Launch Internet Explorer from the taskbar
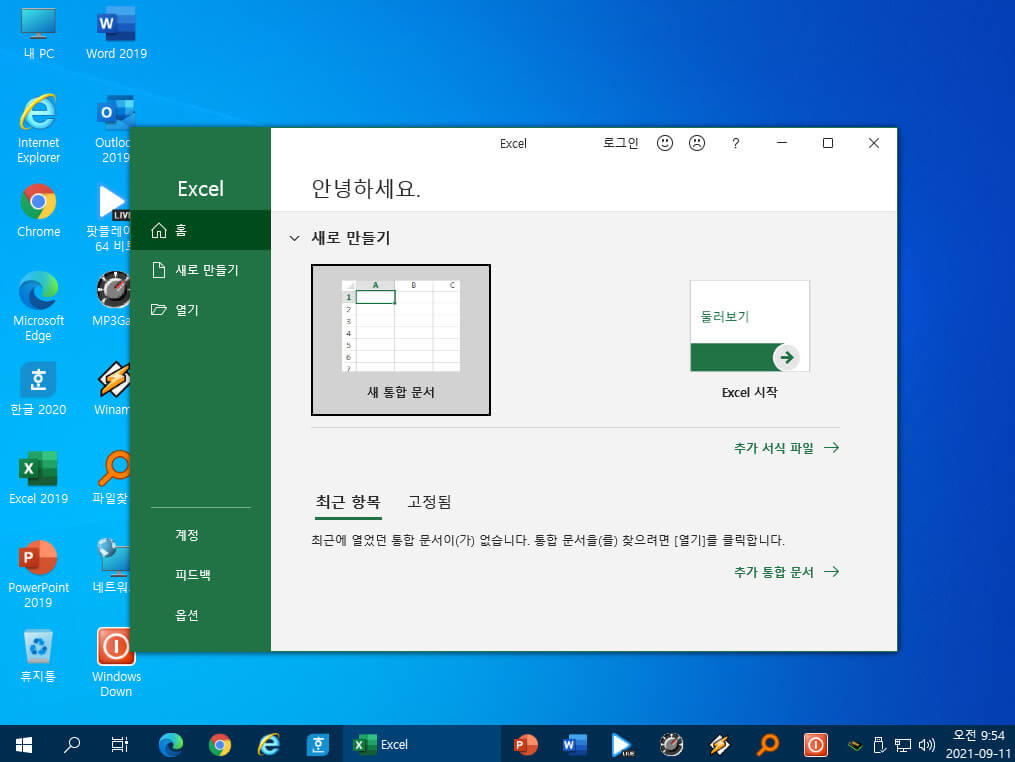Image resolution: width=1015 pixels, height=762 pixels. [268, 745]
